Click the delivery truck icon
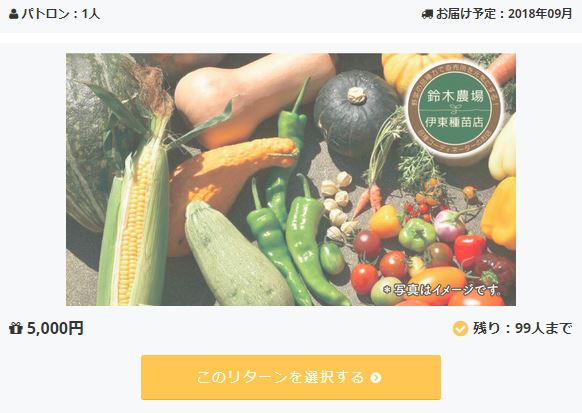 427,14
